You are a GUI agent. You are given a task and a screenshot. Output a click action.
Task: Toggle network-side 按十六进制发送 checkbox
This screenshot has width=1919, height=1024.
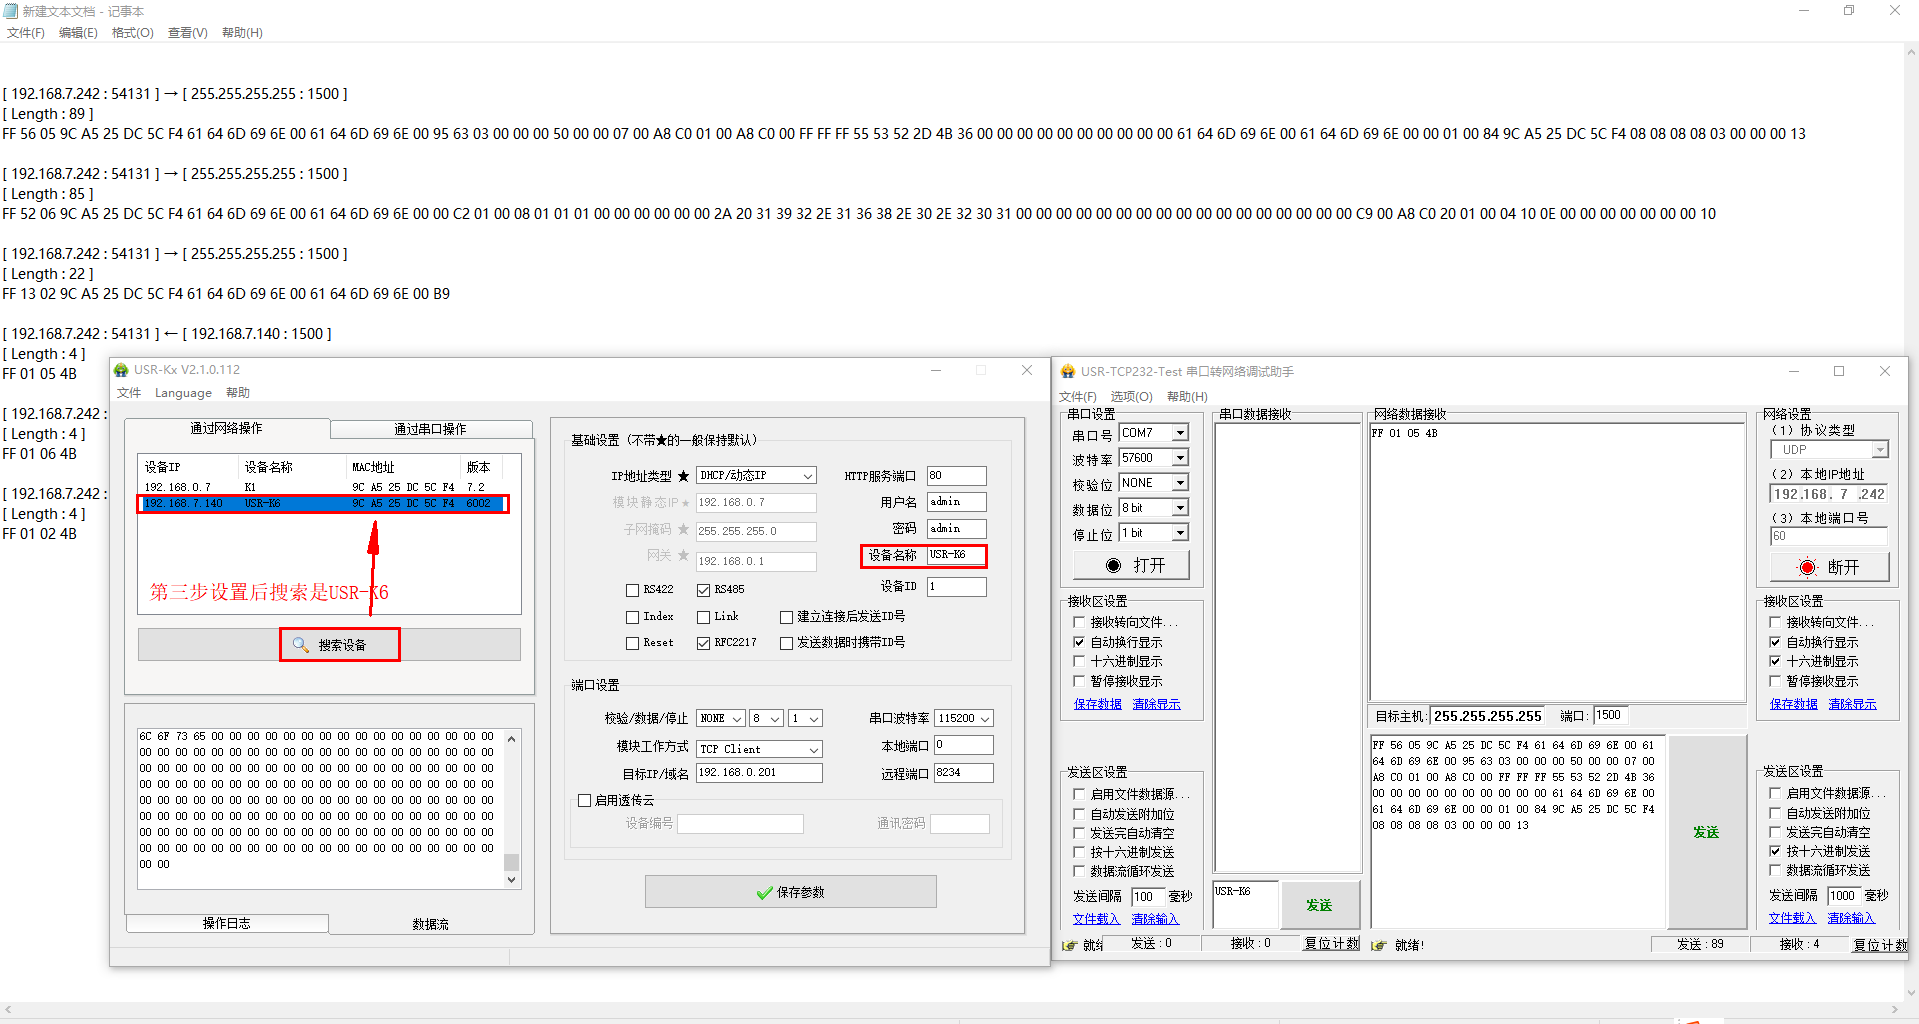pos(1776,852)
